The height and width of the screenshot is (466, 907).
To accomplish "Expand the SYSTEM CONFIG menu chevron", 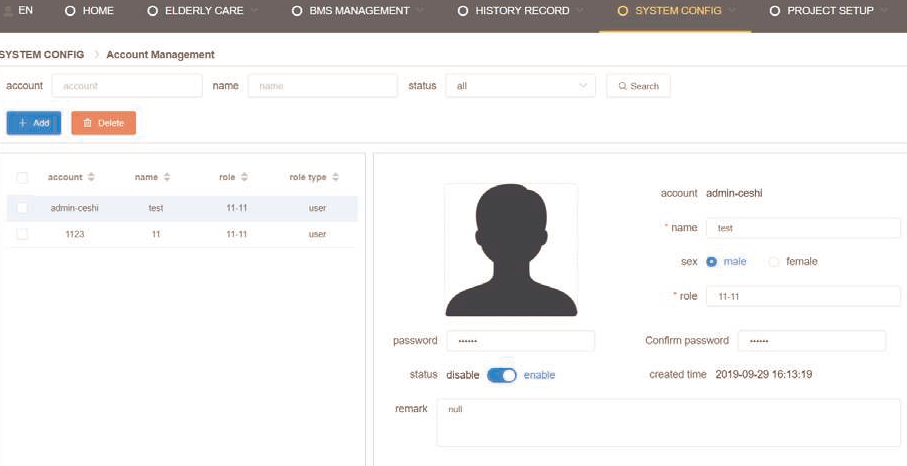I will point(732,11).
